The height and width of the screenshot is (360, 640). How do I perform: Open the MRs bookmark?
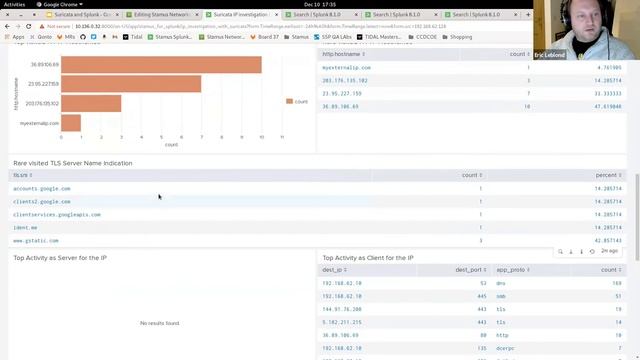(66, 37)
